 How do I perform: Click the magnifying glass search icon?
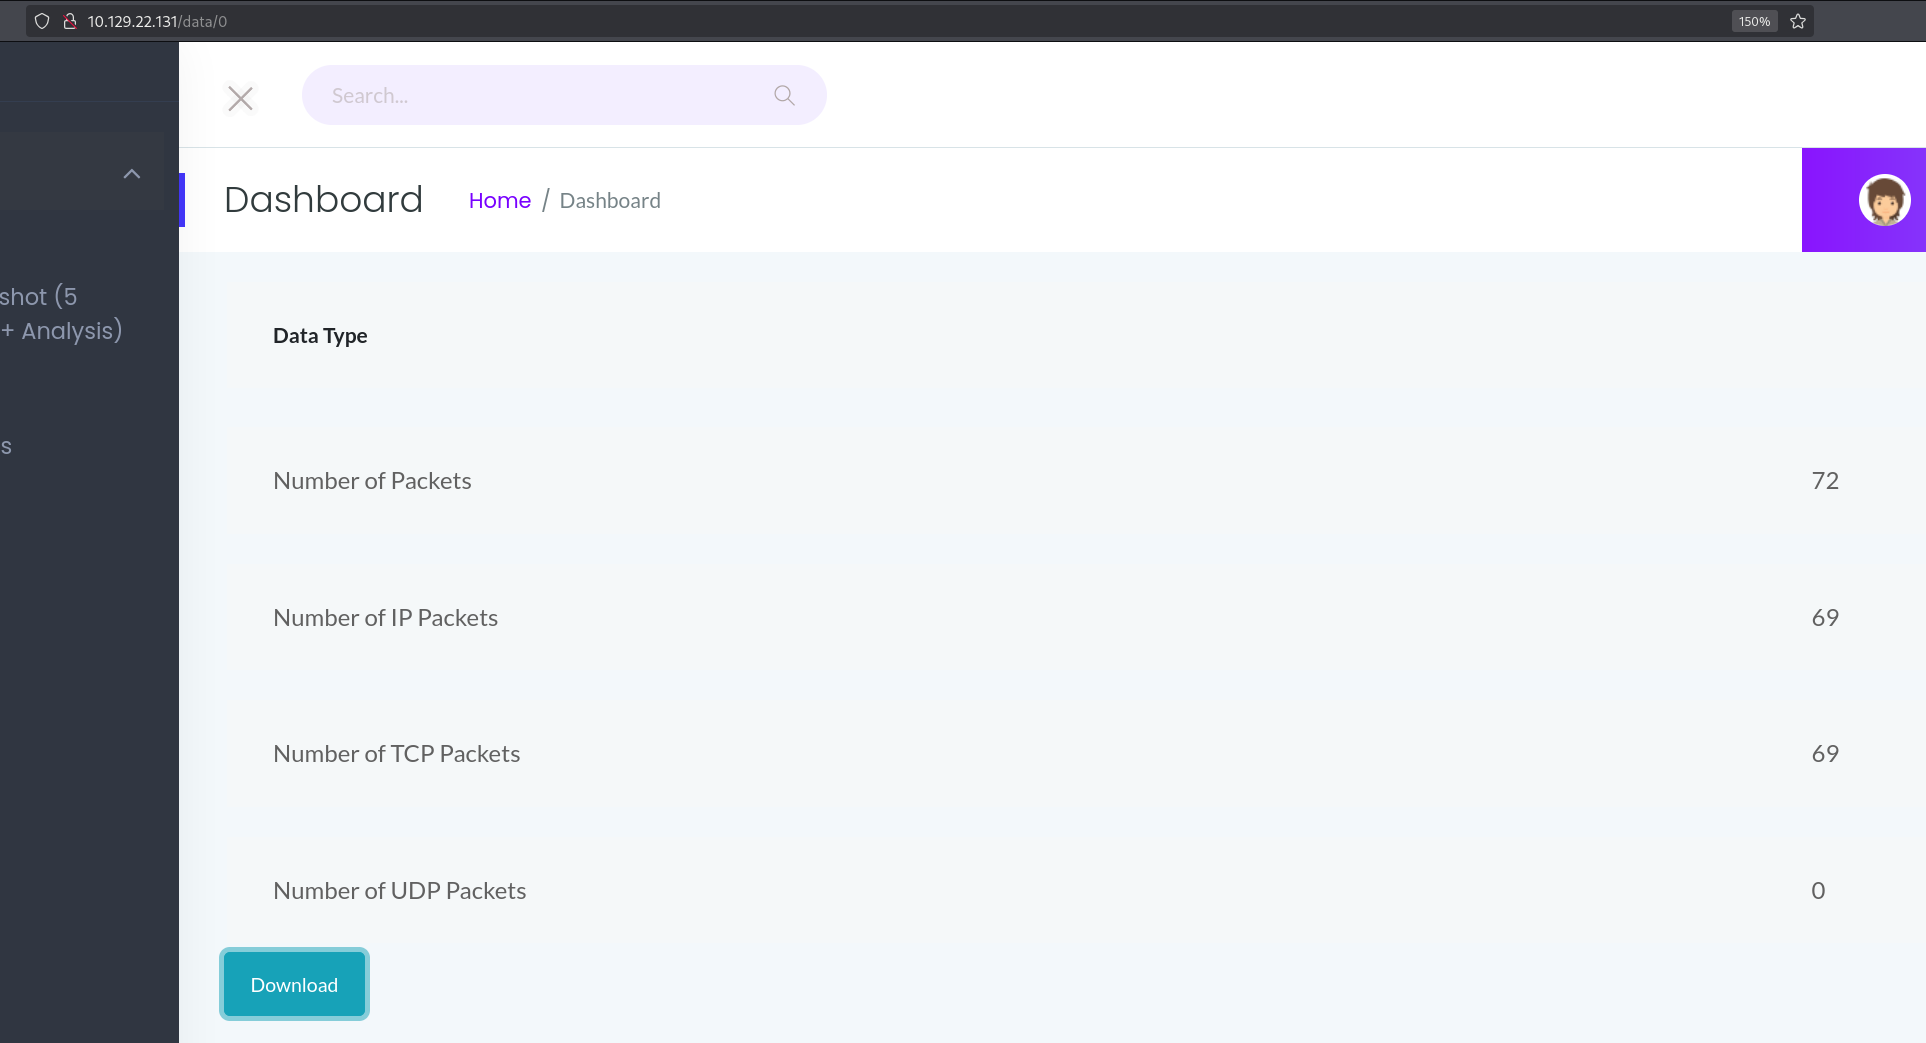pos(784,95)
